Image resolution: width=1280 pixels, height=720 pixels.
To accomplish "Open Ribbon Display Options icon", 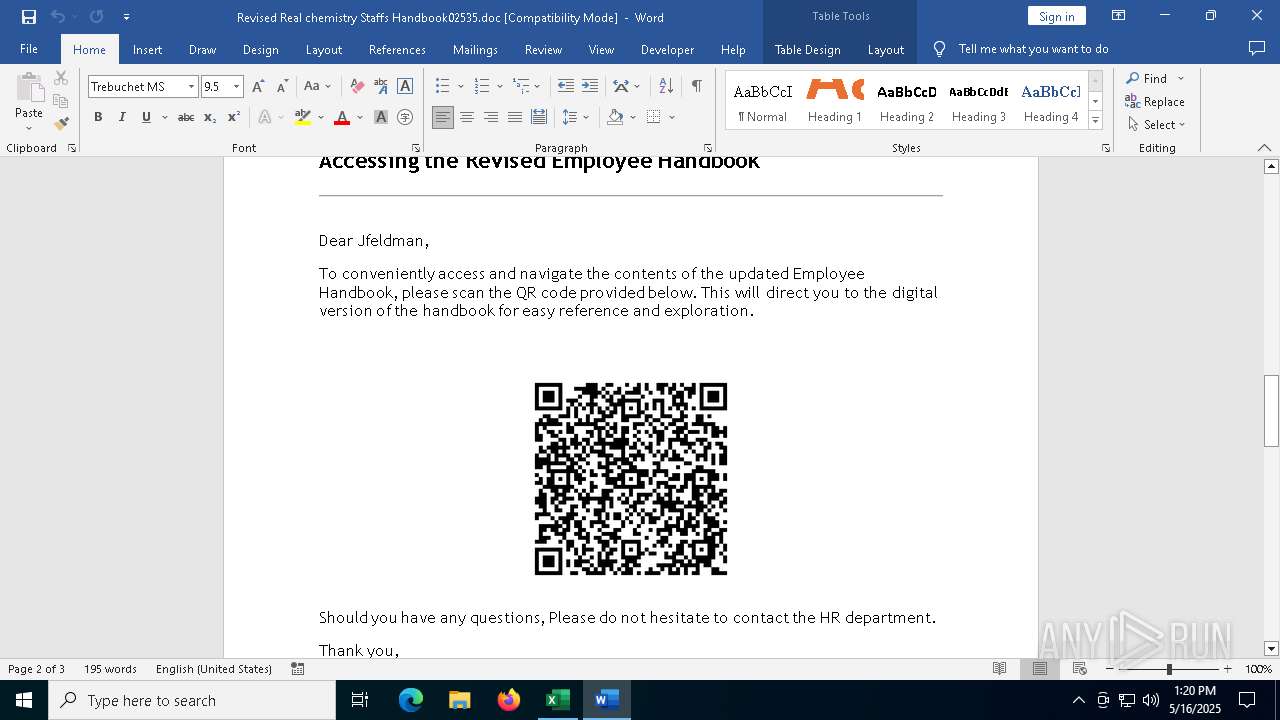I will [x=1119, y=16].
